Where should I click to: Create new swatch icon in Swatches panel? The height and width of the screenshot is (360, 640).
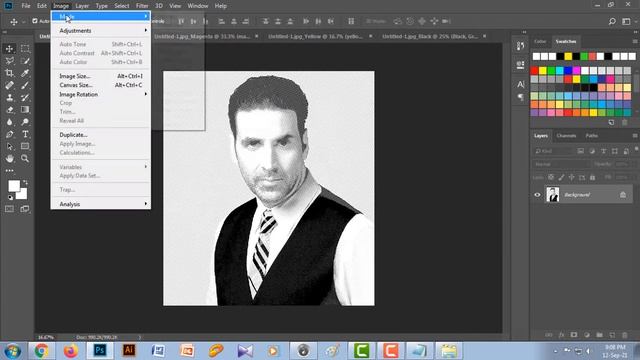click(x=611, y=122)
